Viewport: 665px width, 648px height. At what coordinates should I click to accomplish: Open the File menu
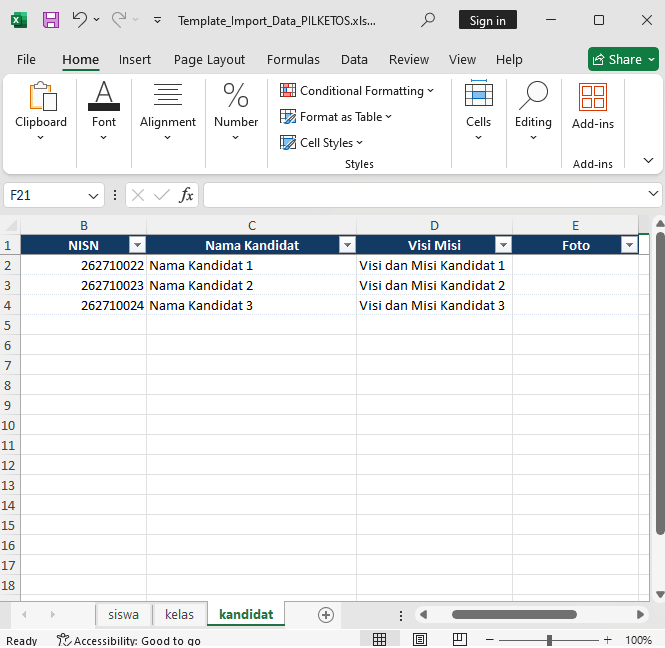click(26, 59)
